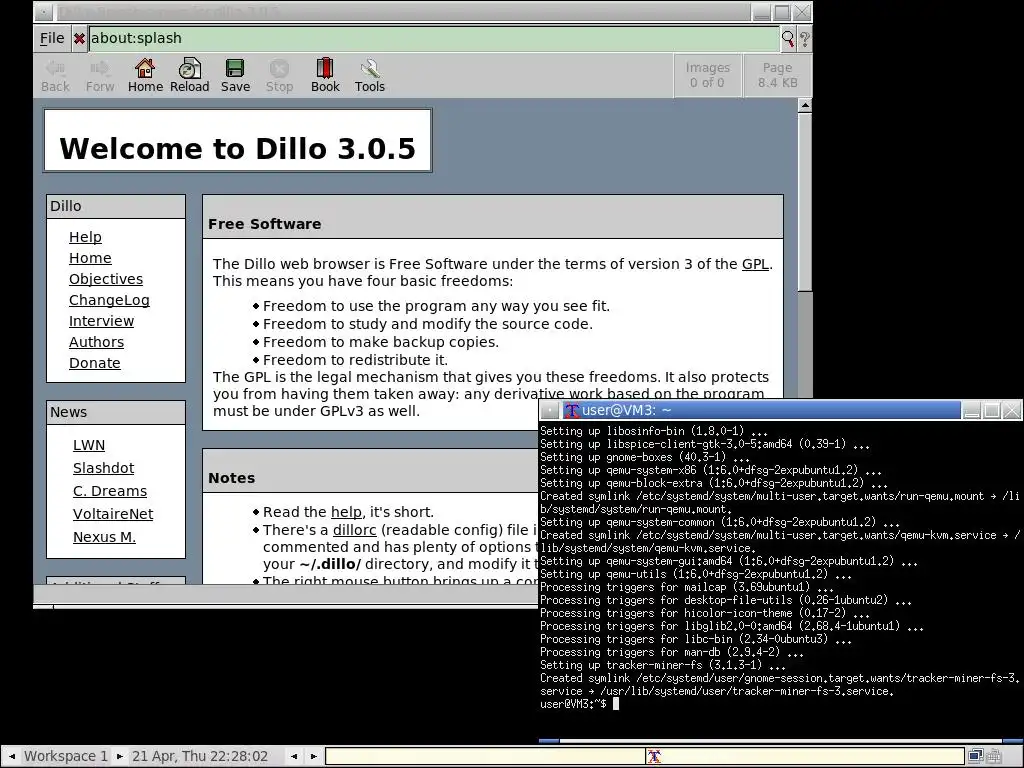Click the Free Software section heading
Viewport: 1024px width, 768px height.
(264, 224)
